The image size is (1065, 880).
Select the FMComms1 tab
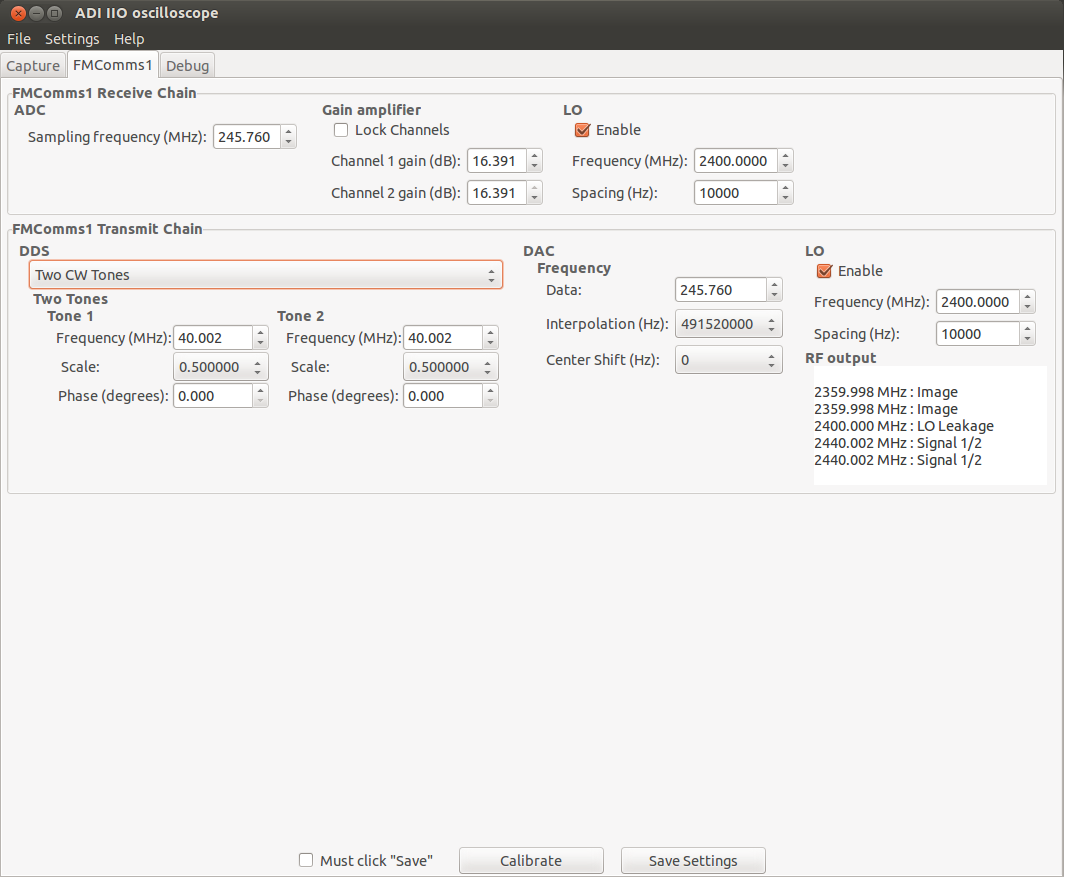coord(113,65)
